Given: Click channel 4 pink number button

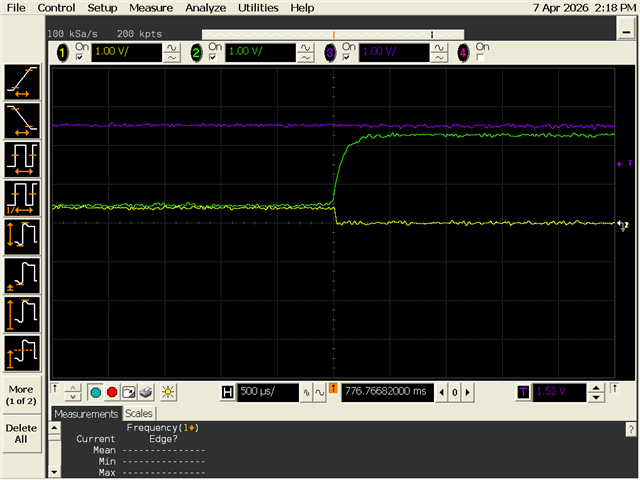Looking at the screenshot, I should (463, 53).
